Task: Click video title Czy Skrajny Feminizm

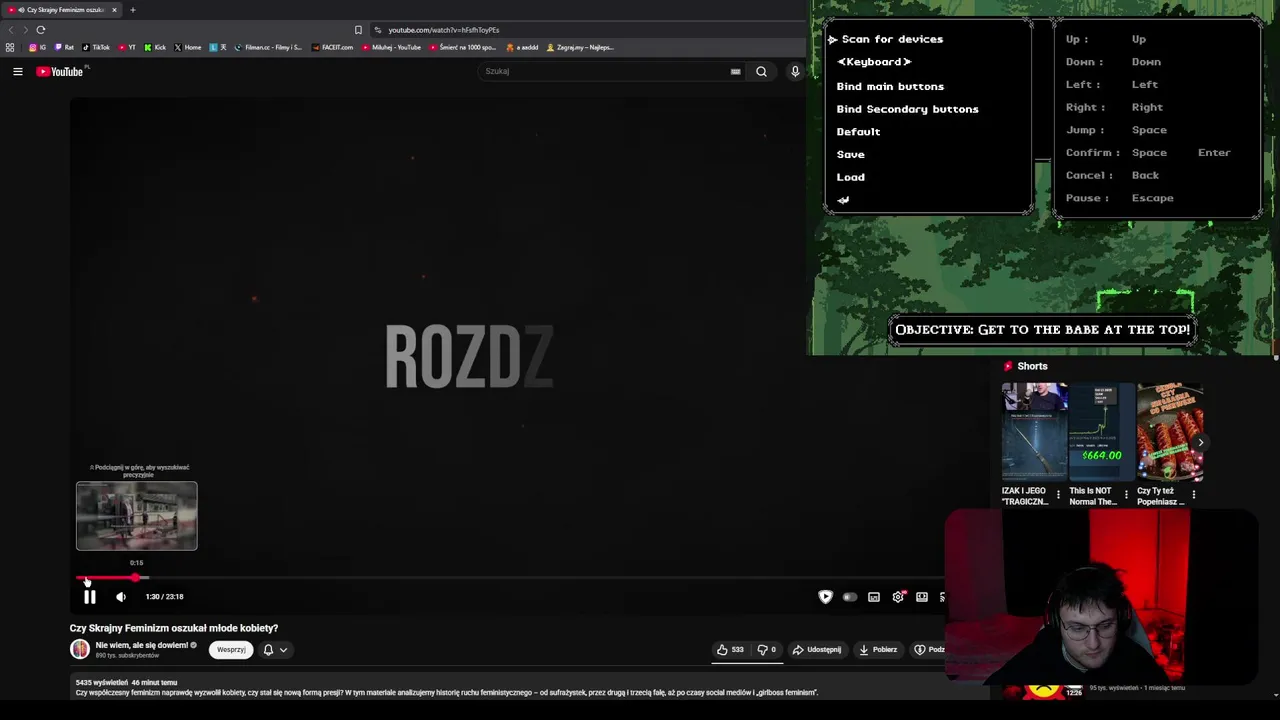Action: (174, 628)
